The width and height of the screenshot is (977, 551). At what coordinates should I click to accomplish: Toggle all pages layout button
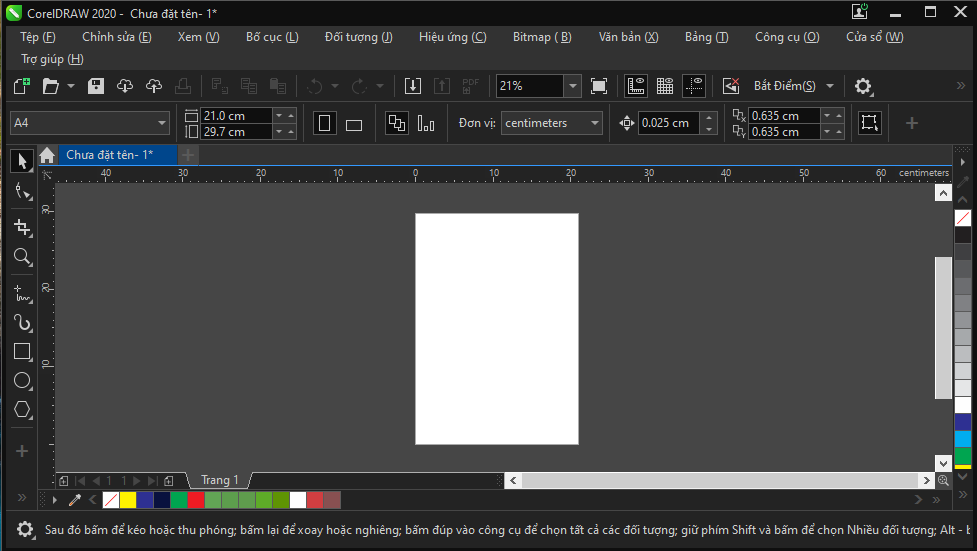click(396, 123)
